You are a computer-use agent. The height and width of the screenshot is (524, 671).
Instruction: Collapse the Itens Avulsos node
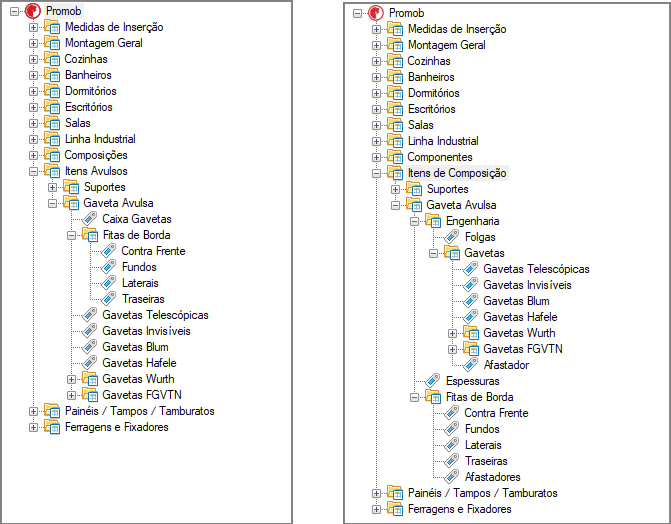[33, 171]
